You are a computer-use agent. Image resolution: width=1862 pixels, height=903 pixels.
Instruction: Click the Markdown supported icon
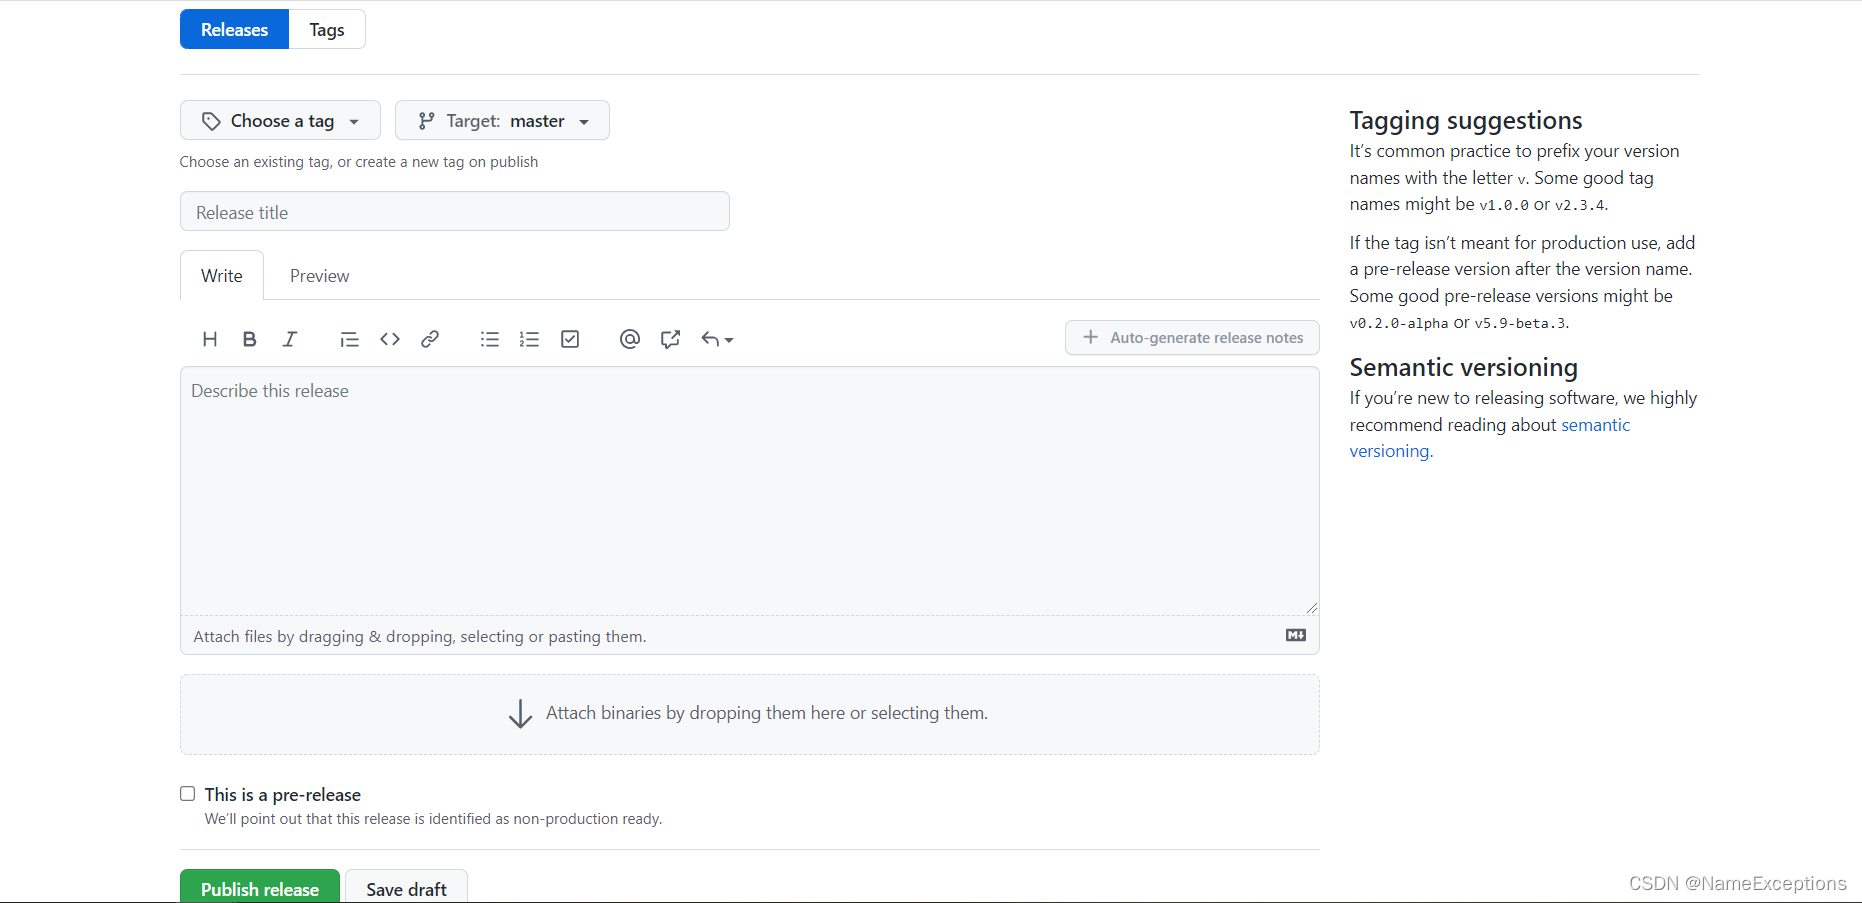coord(1296,635)
